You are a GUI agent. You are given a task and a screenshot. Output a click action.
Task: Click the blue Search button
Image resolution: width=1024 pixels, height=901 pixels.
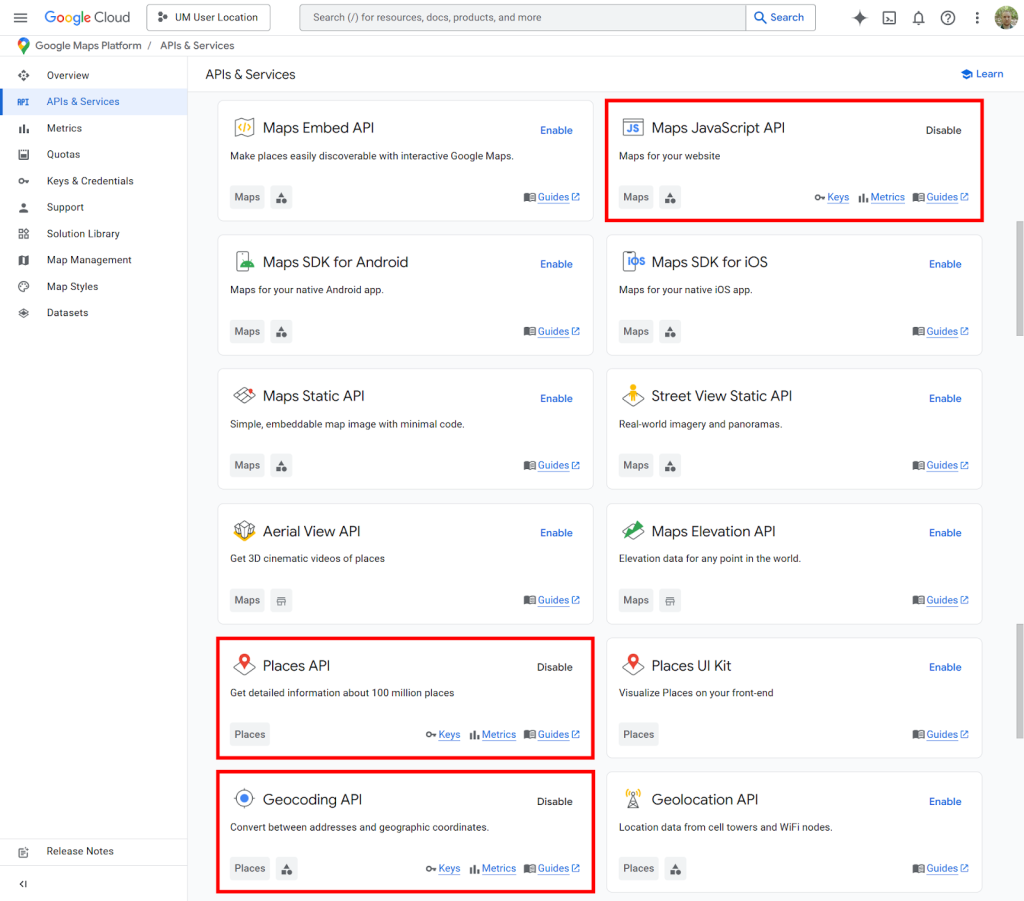coord(780,17)
